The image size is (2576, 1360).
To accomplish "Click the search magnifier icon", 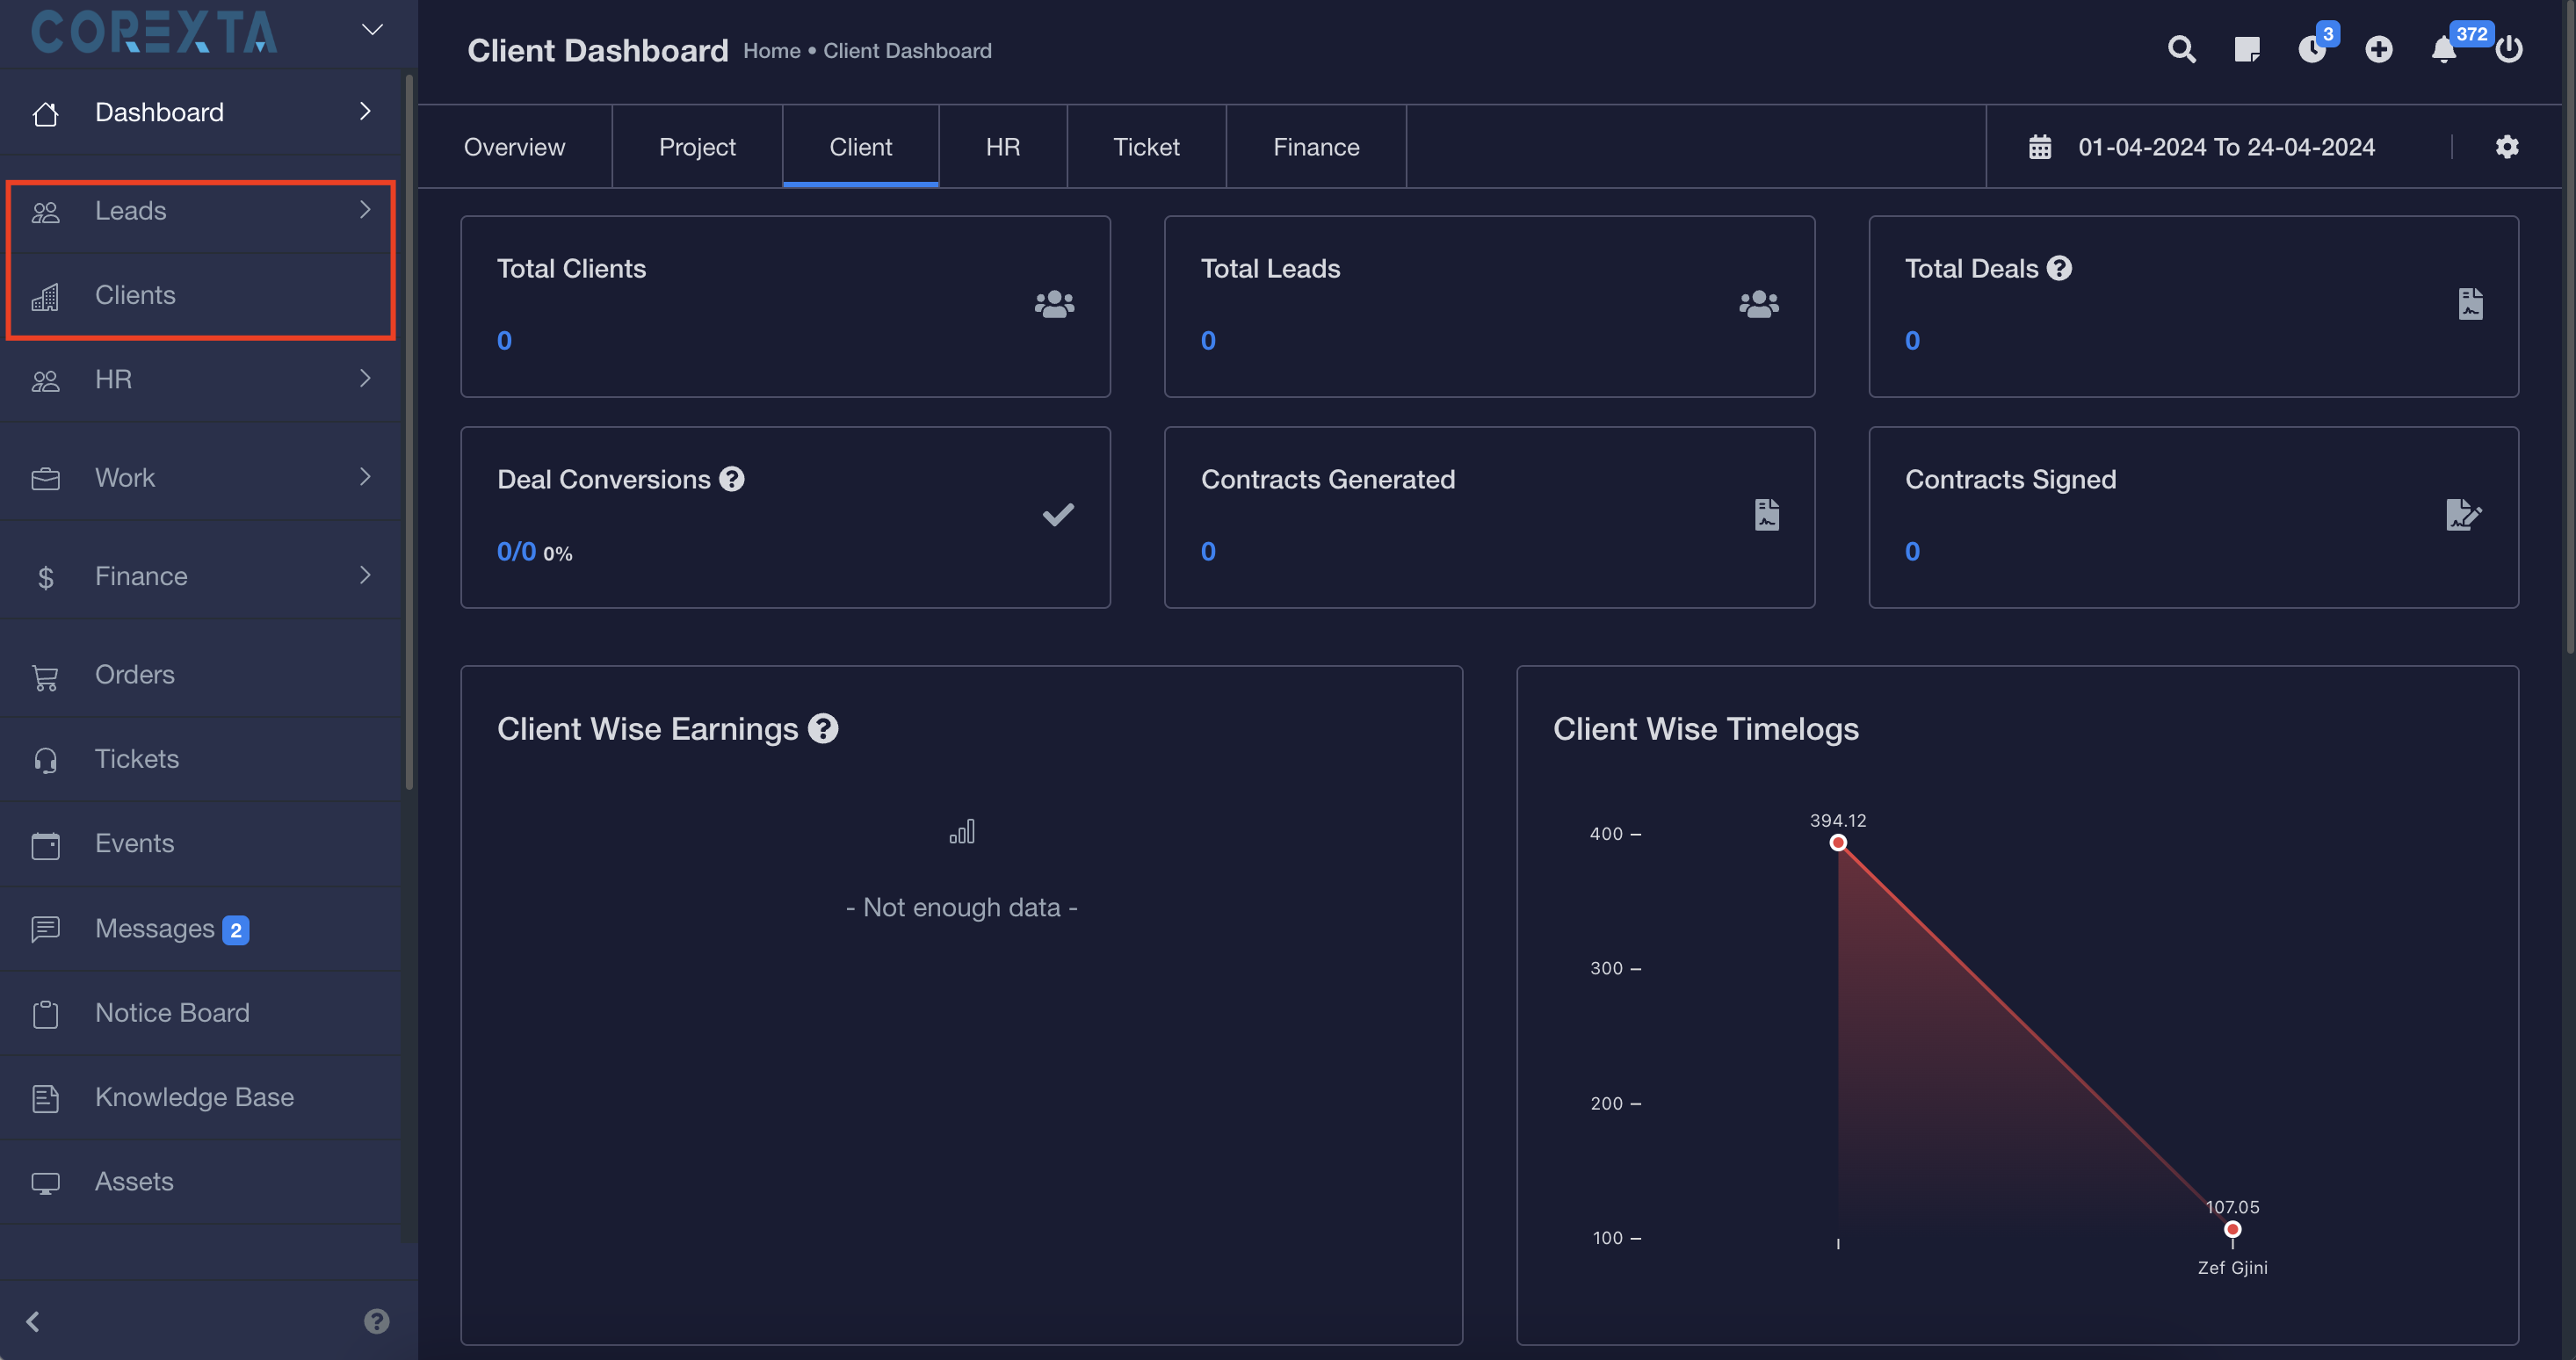I will (2181, 49).
